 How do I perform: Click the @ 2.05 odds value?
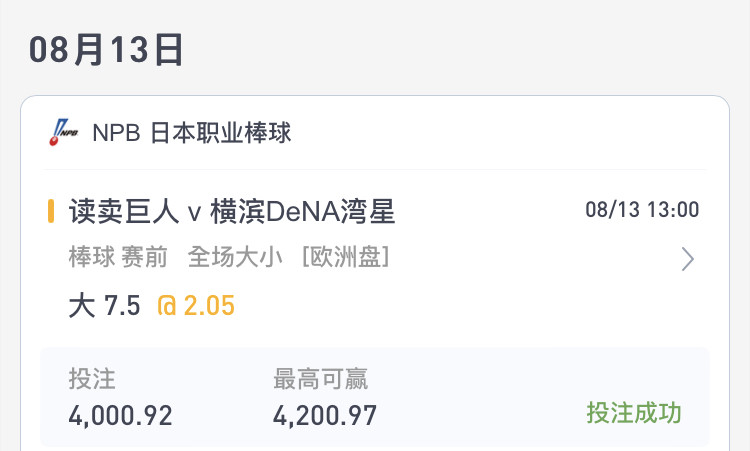[196, 305]
